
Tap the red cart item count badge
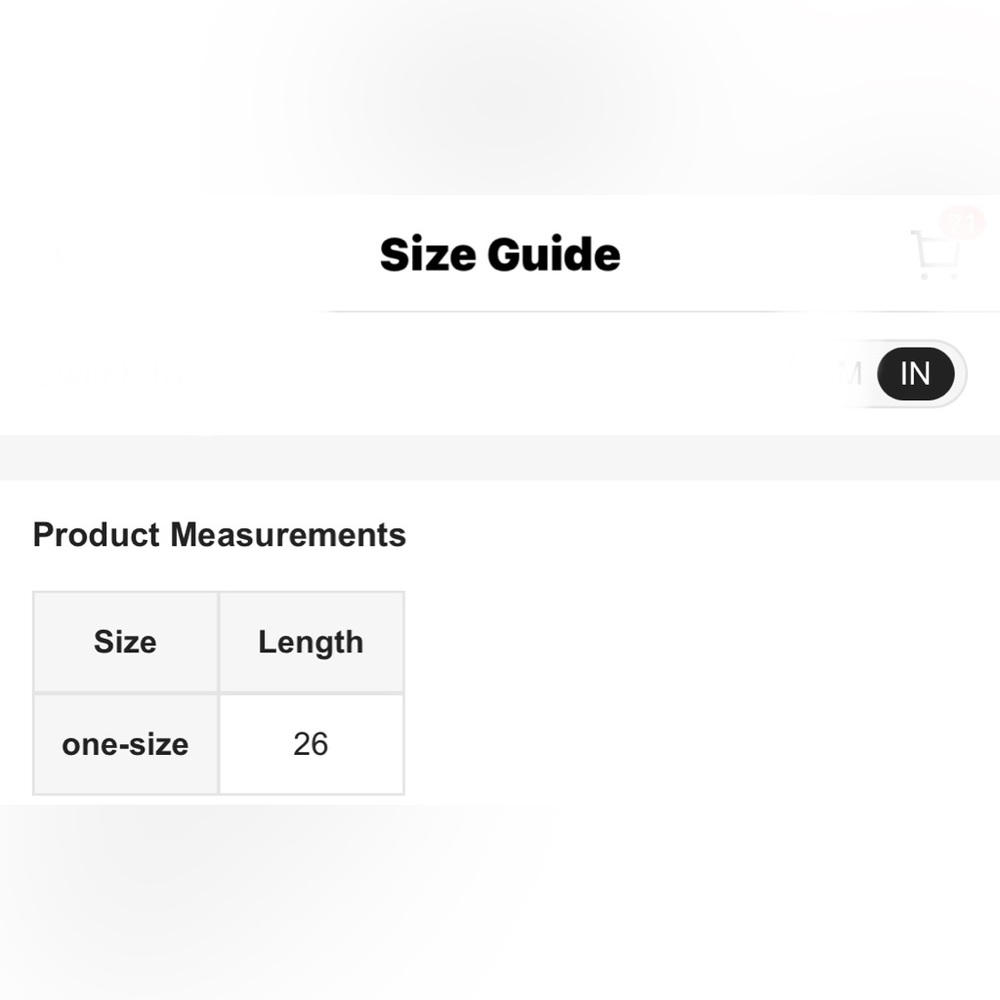[x=962, y=222]
